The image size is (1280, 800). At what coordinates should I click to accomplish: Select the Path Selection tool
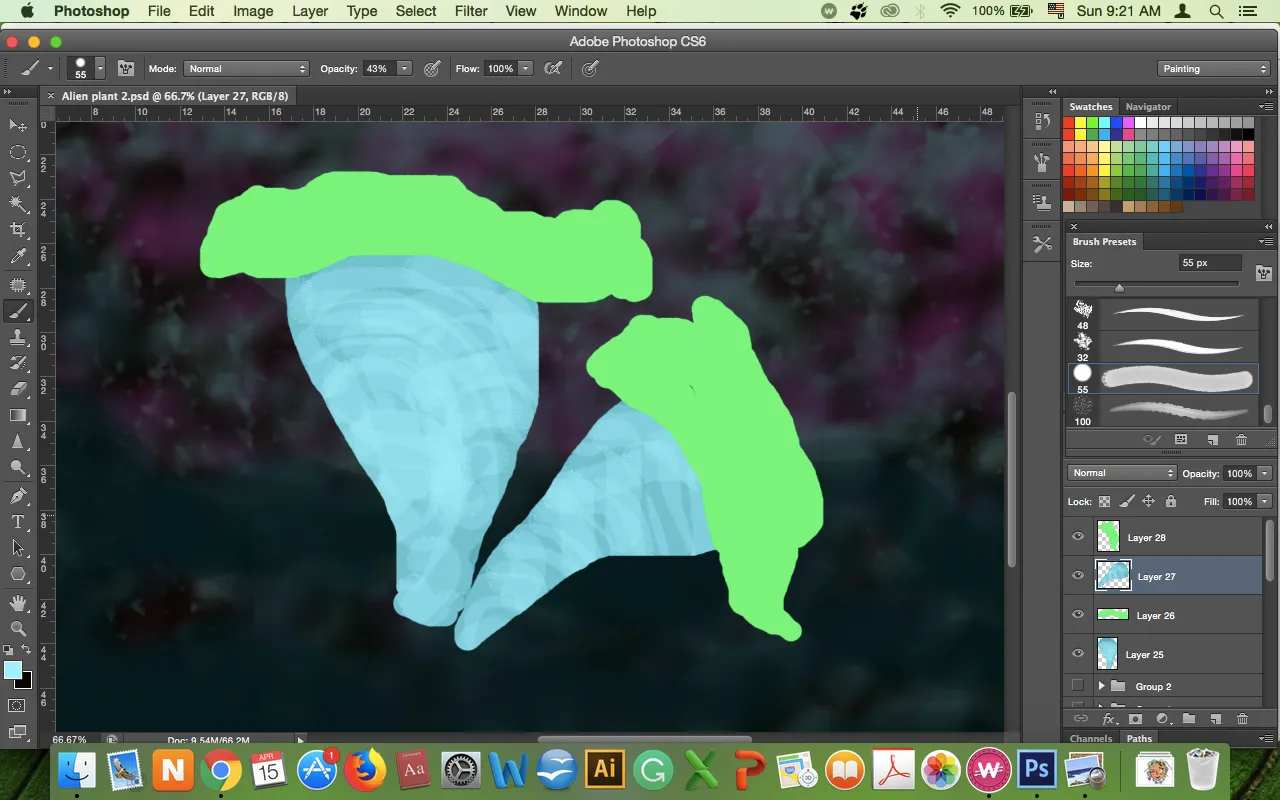point(18,548)
